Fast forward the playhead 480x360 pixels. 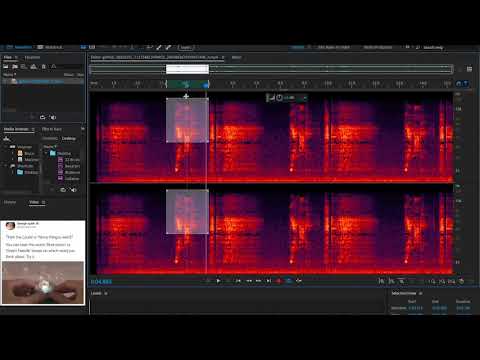pyautogui.click(x=258, y=281)
